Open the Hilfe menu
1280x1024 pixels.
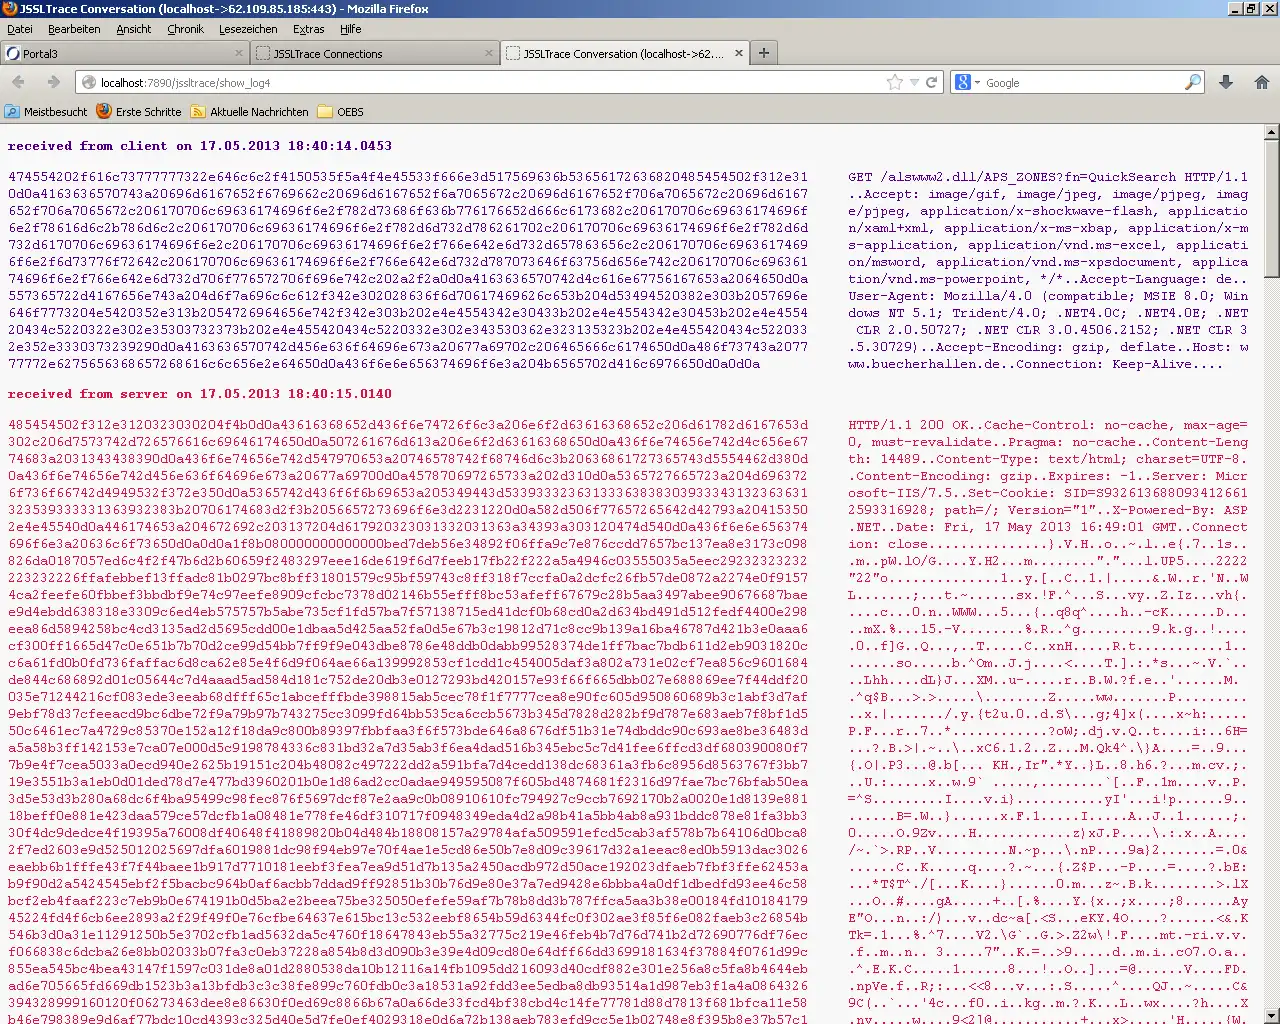click(x=350, y=29)
